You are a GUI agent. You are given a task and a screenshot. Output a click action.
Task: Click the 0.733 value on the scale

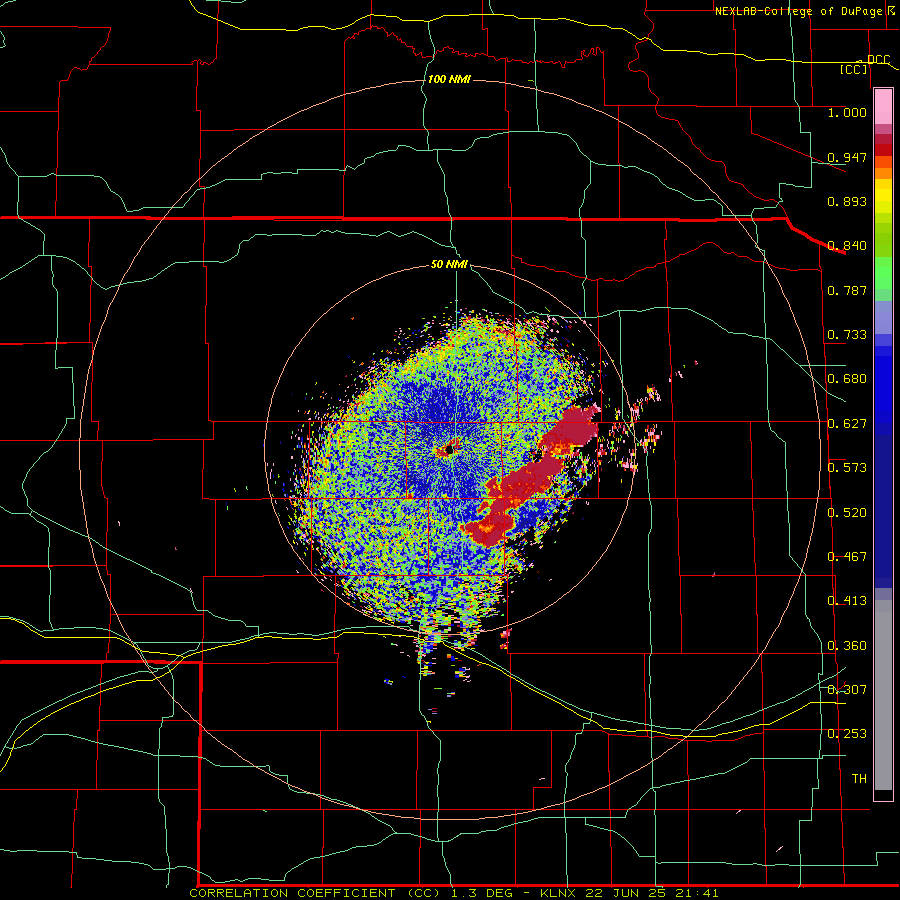[847, 335]
